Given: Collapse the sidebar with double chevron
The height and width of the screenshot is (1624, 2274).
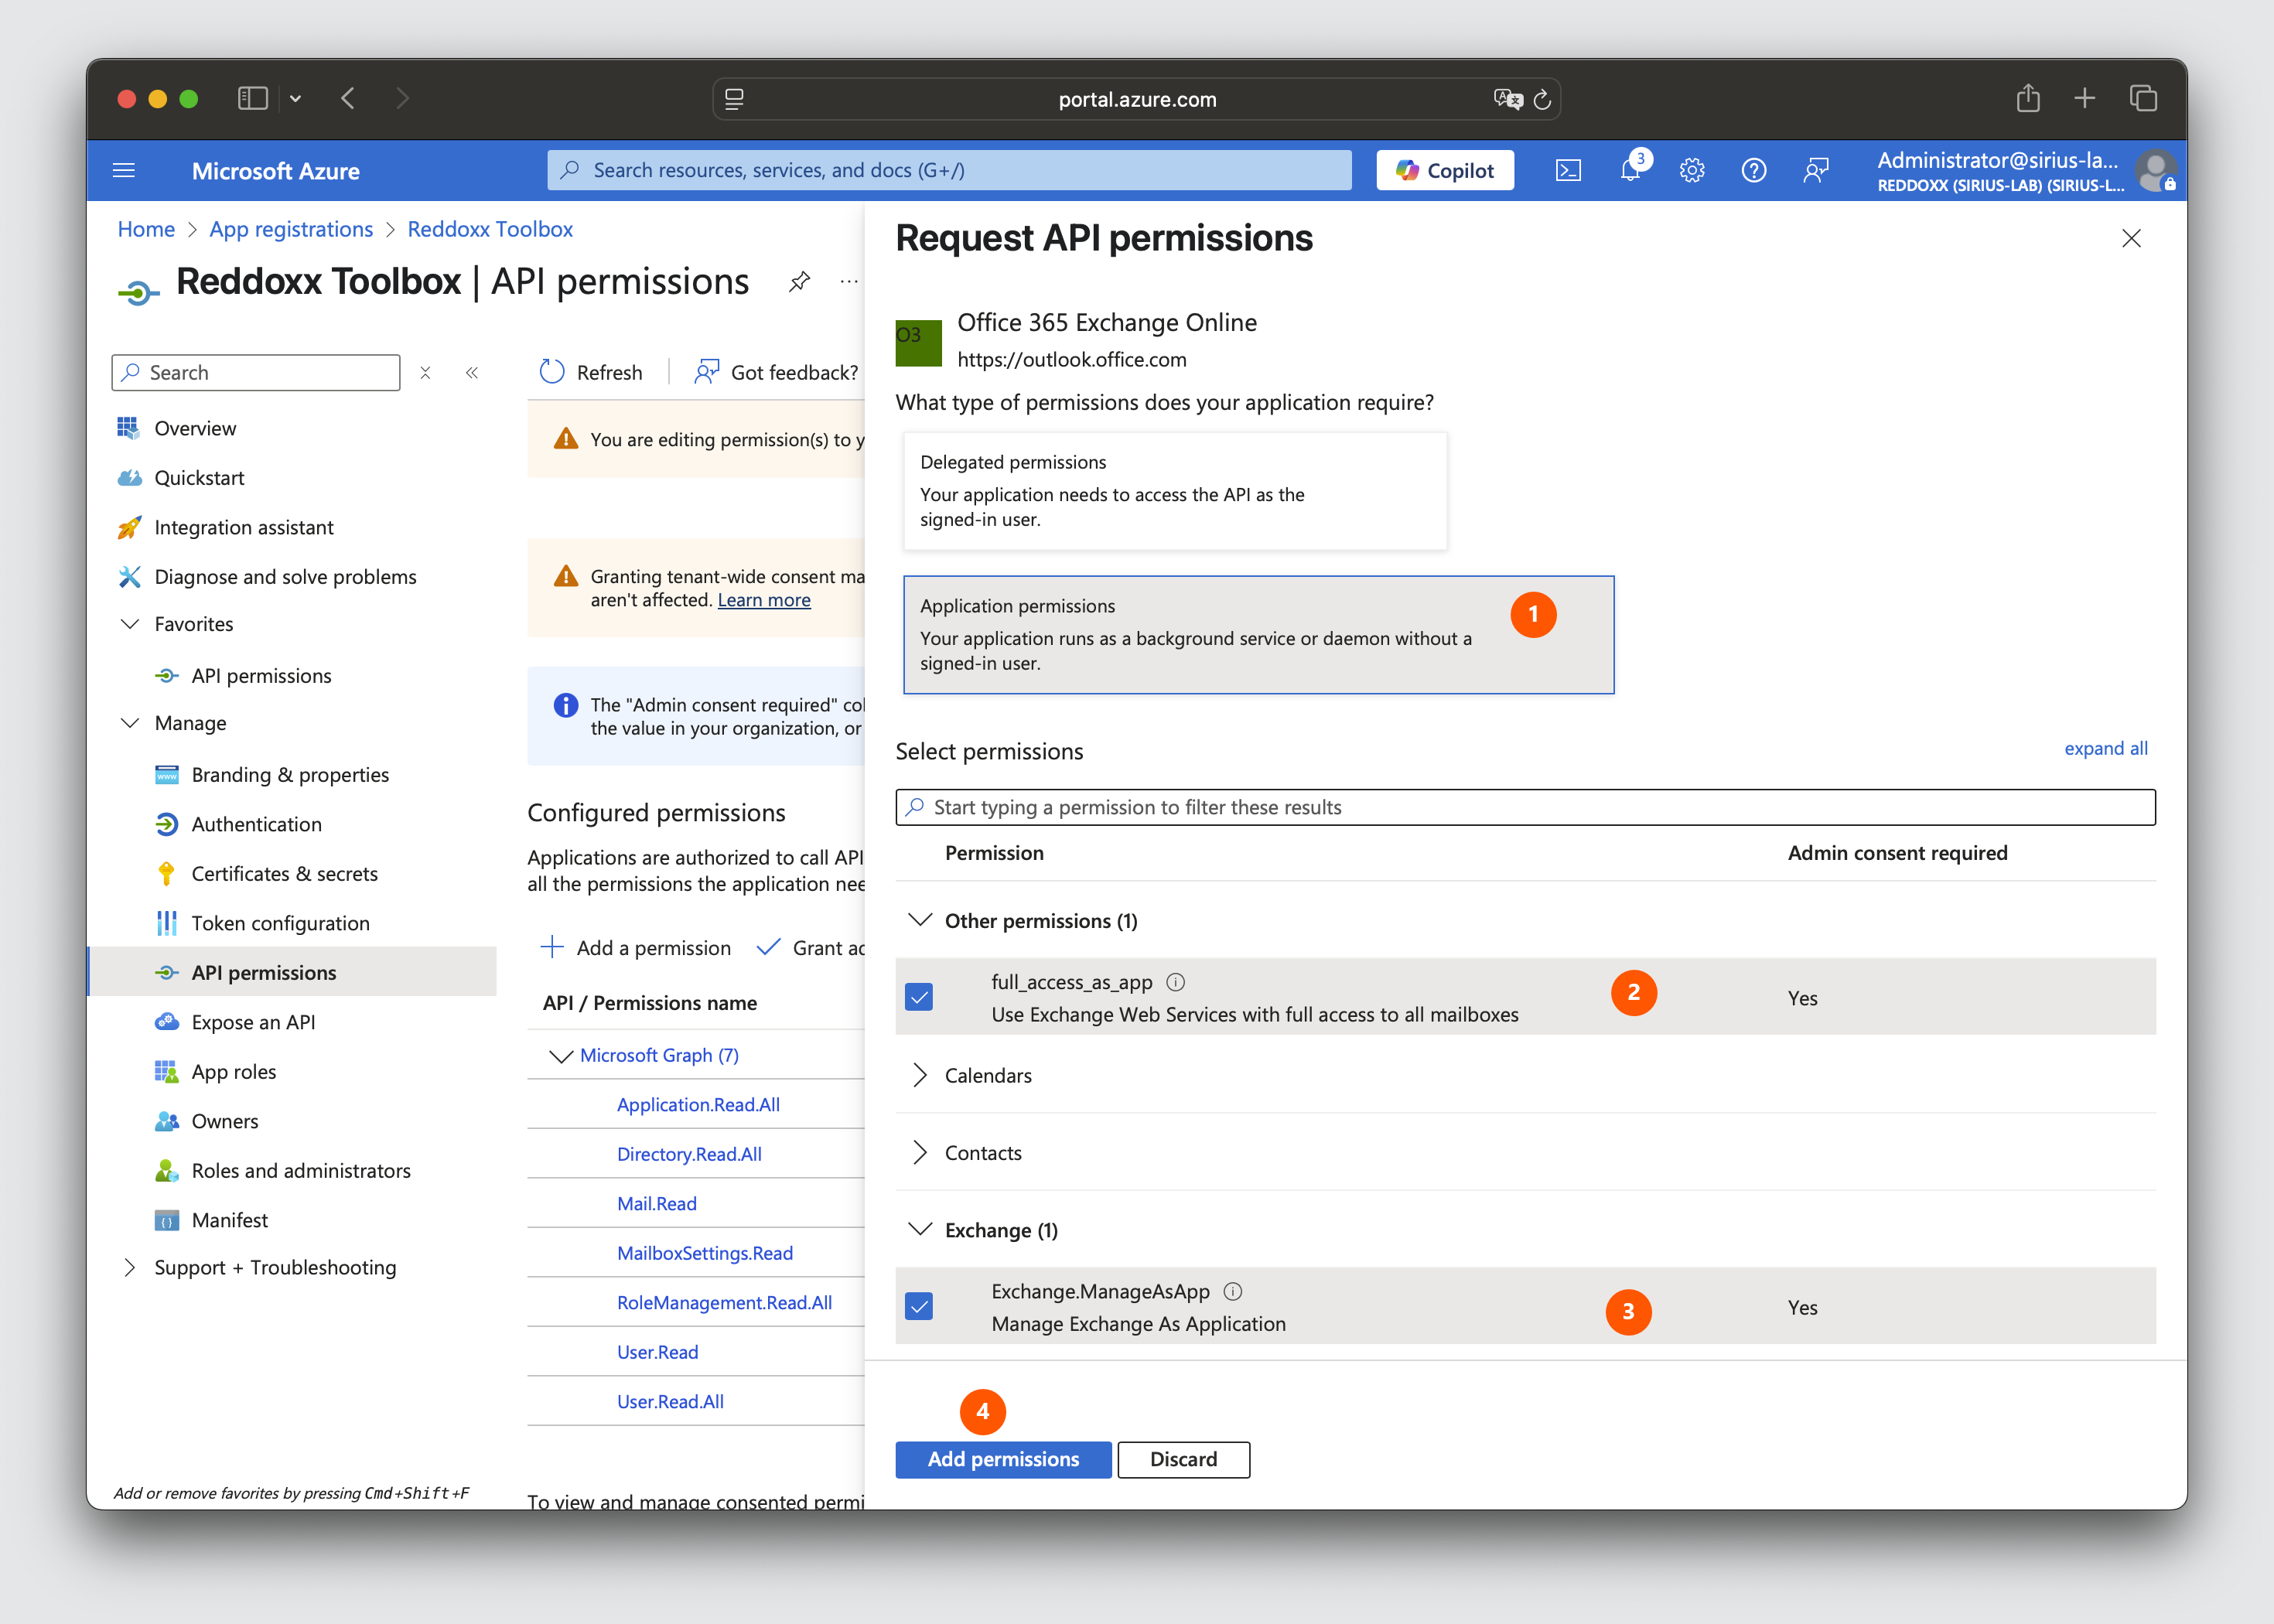Looking at the screenshot, I should pos(472,372).
